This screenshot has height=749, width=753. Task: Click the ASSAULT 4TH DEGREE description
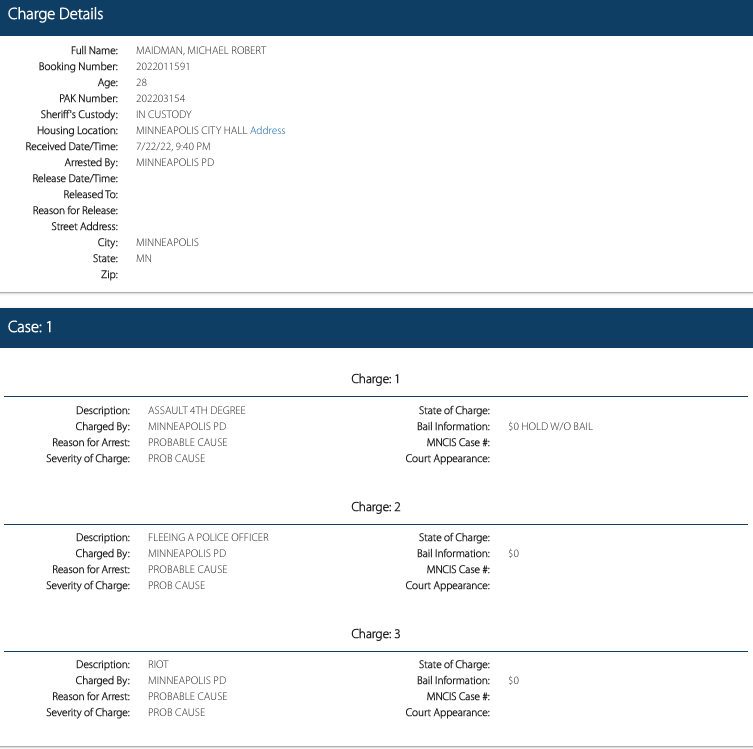coord(196,410)
